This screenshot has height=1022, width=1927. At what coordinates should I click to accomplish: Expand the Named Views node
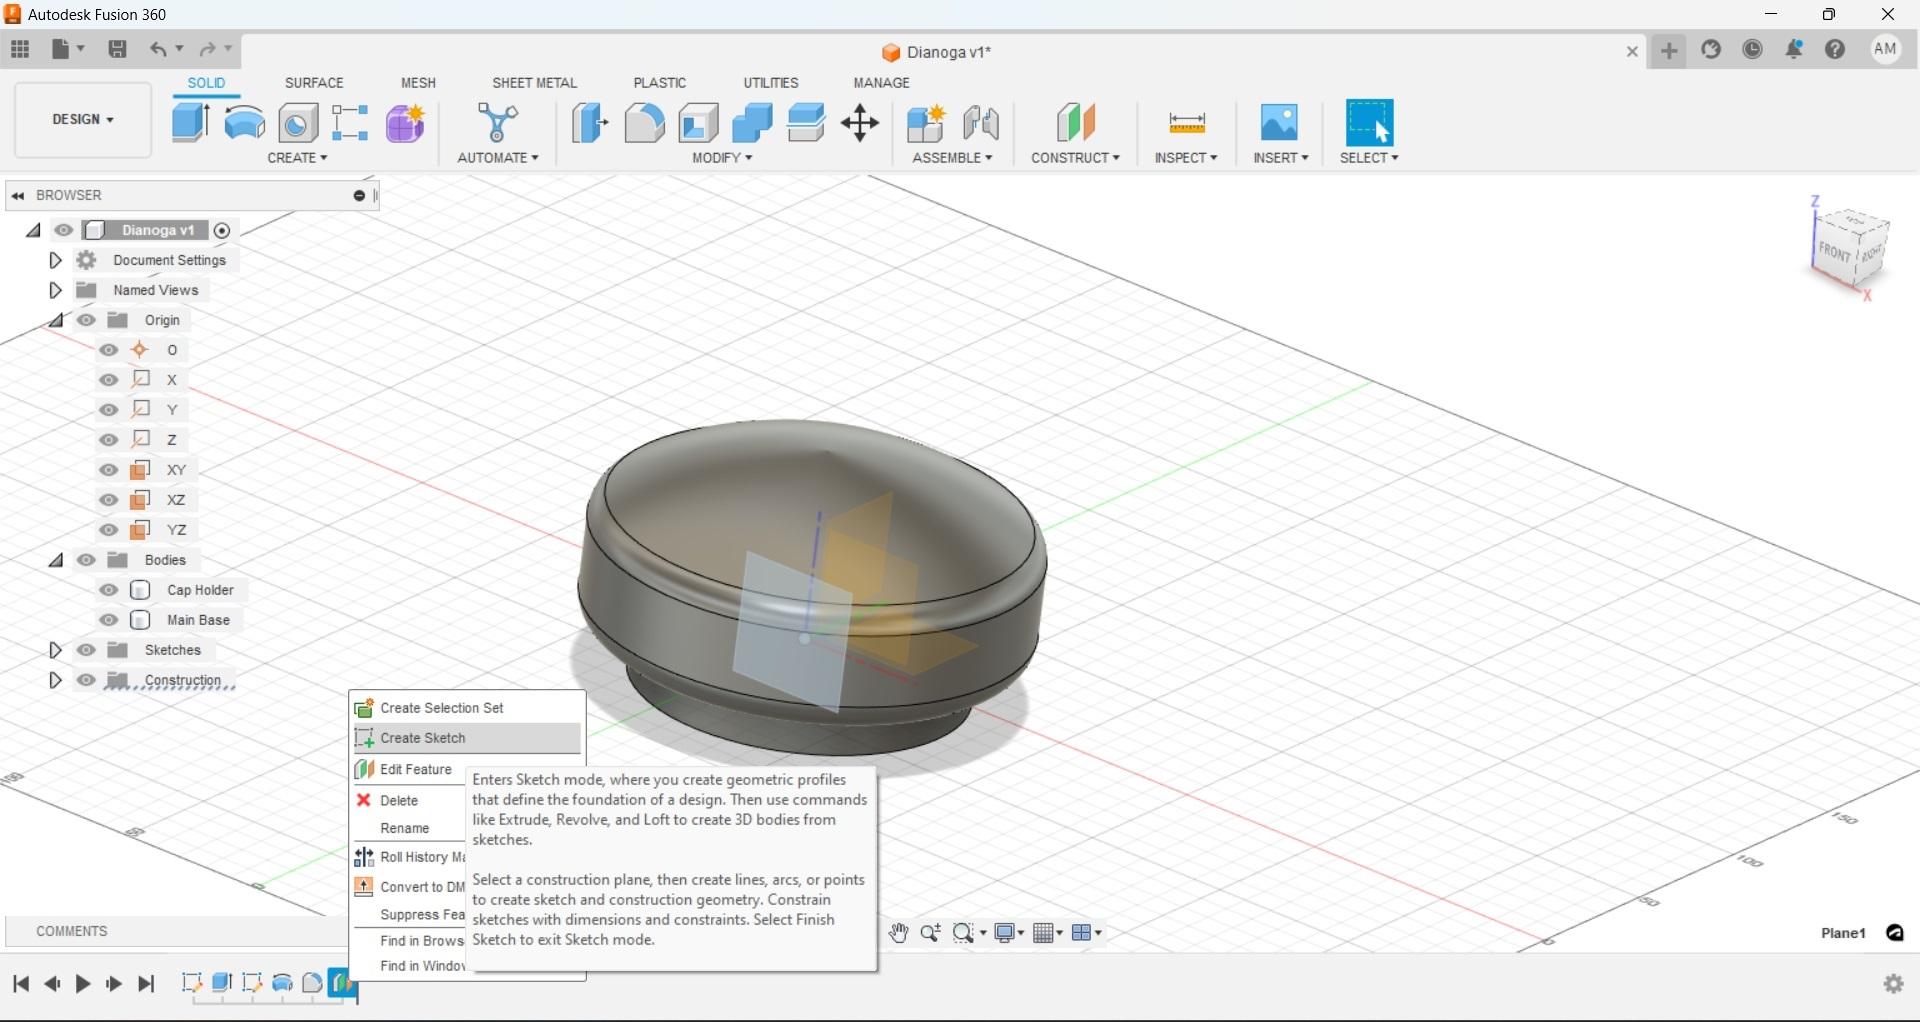pyautogui.click(x=55, y=290)
